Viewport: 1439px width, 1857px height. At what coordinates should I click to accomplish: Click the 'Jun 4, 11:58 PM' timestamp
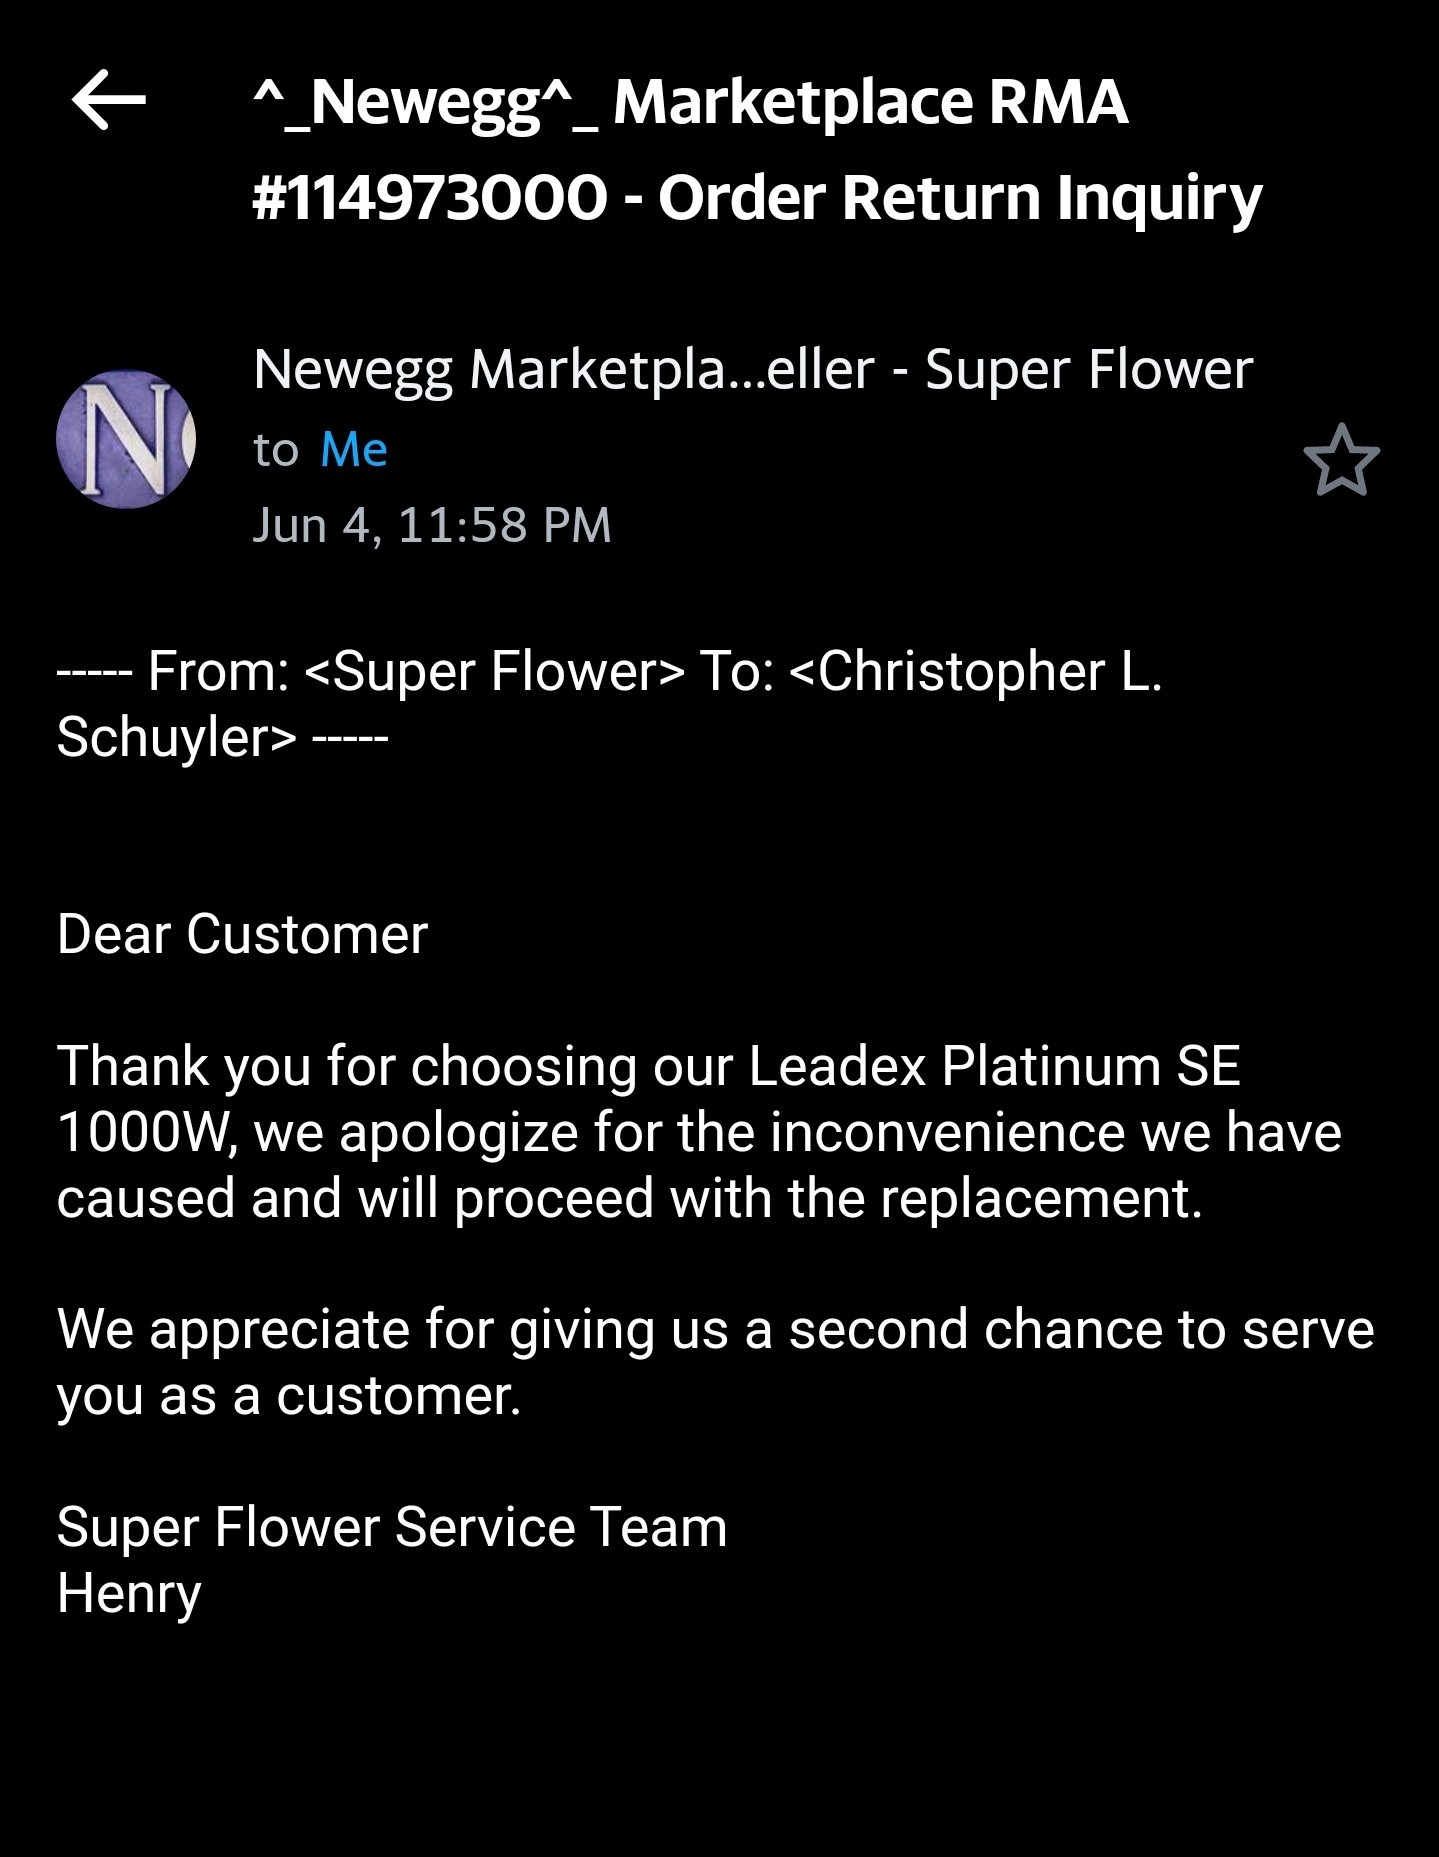tap(431, 525)
